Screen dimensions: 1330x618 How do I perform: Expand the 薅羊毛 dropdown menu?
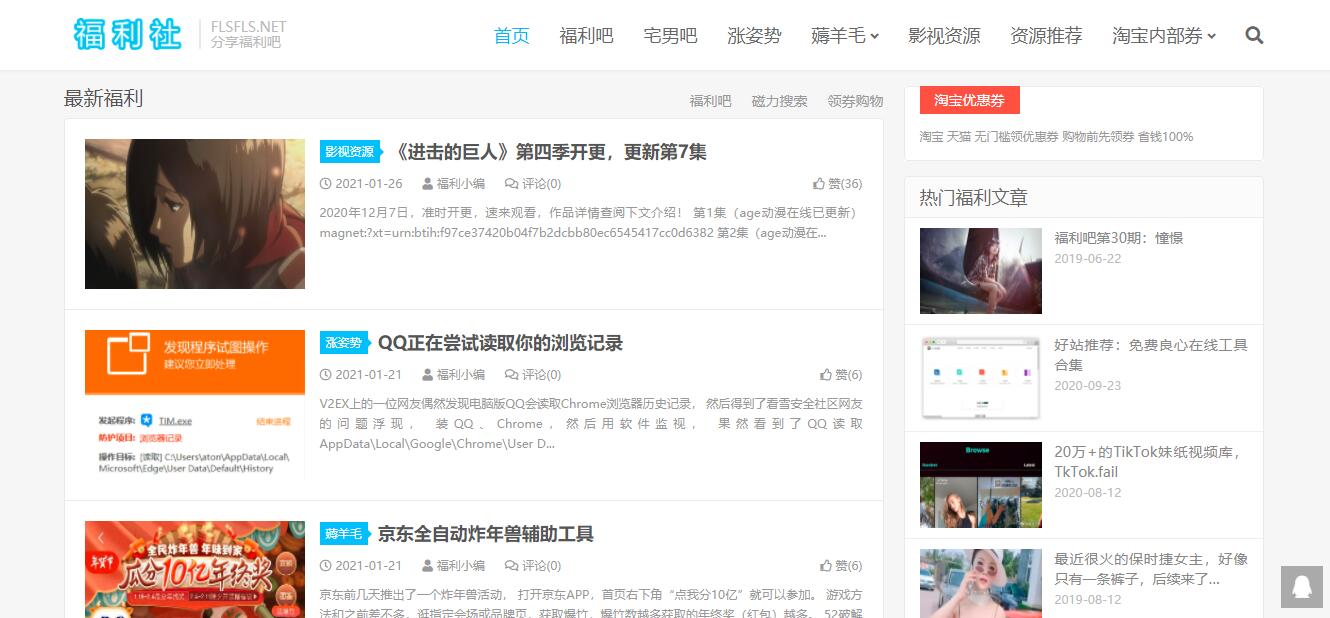845,36
